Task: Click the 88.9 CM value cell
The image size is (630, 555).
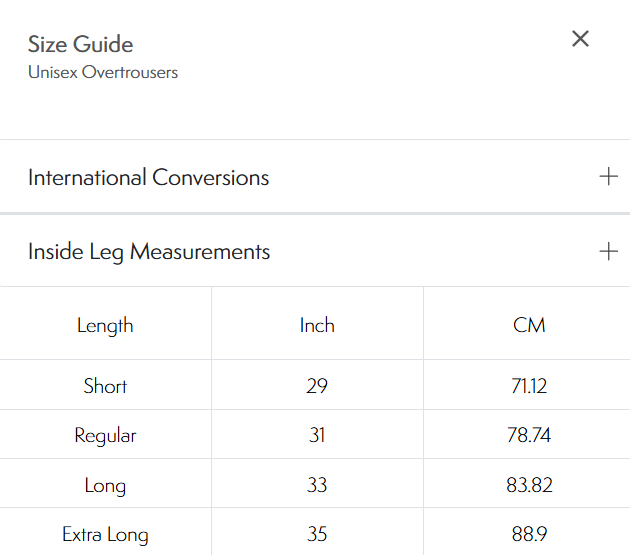Action: click(528, 534)
